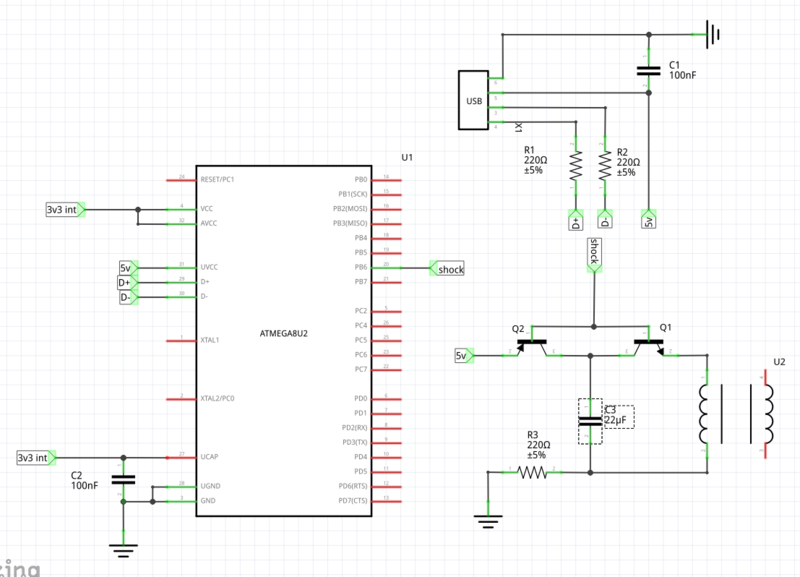Select the ATMEGA8U2 chip body
Viewport: 800px width, 577px height.
(283, 340)
